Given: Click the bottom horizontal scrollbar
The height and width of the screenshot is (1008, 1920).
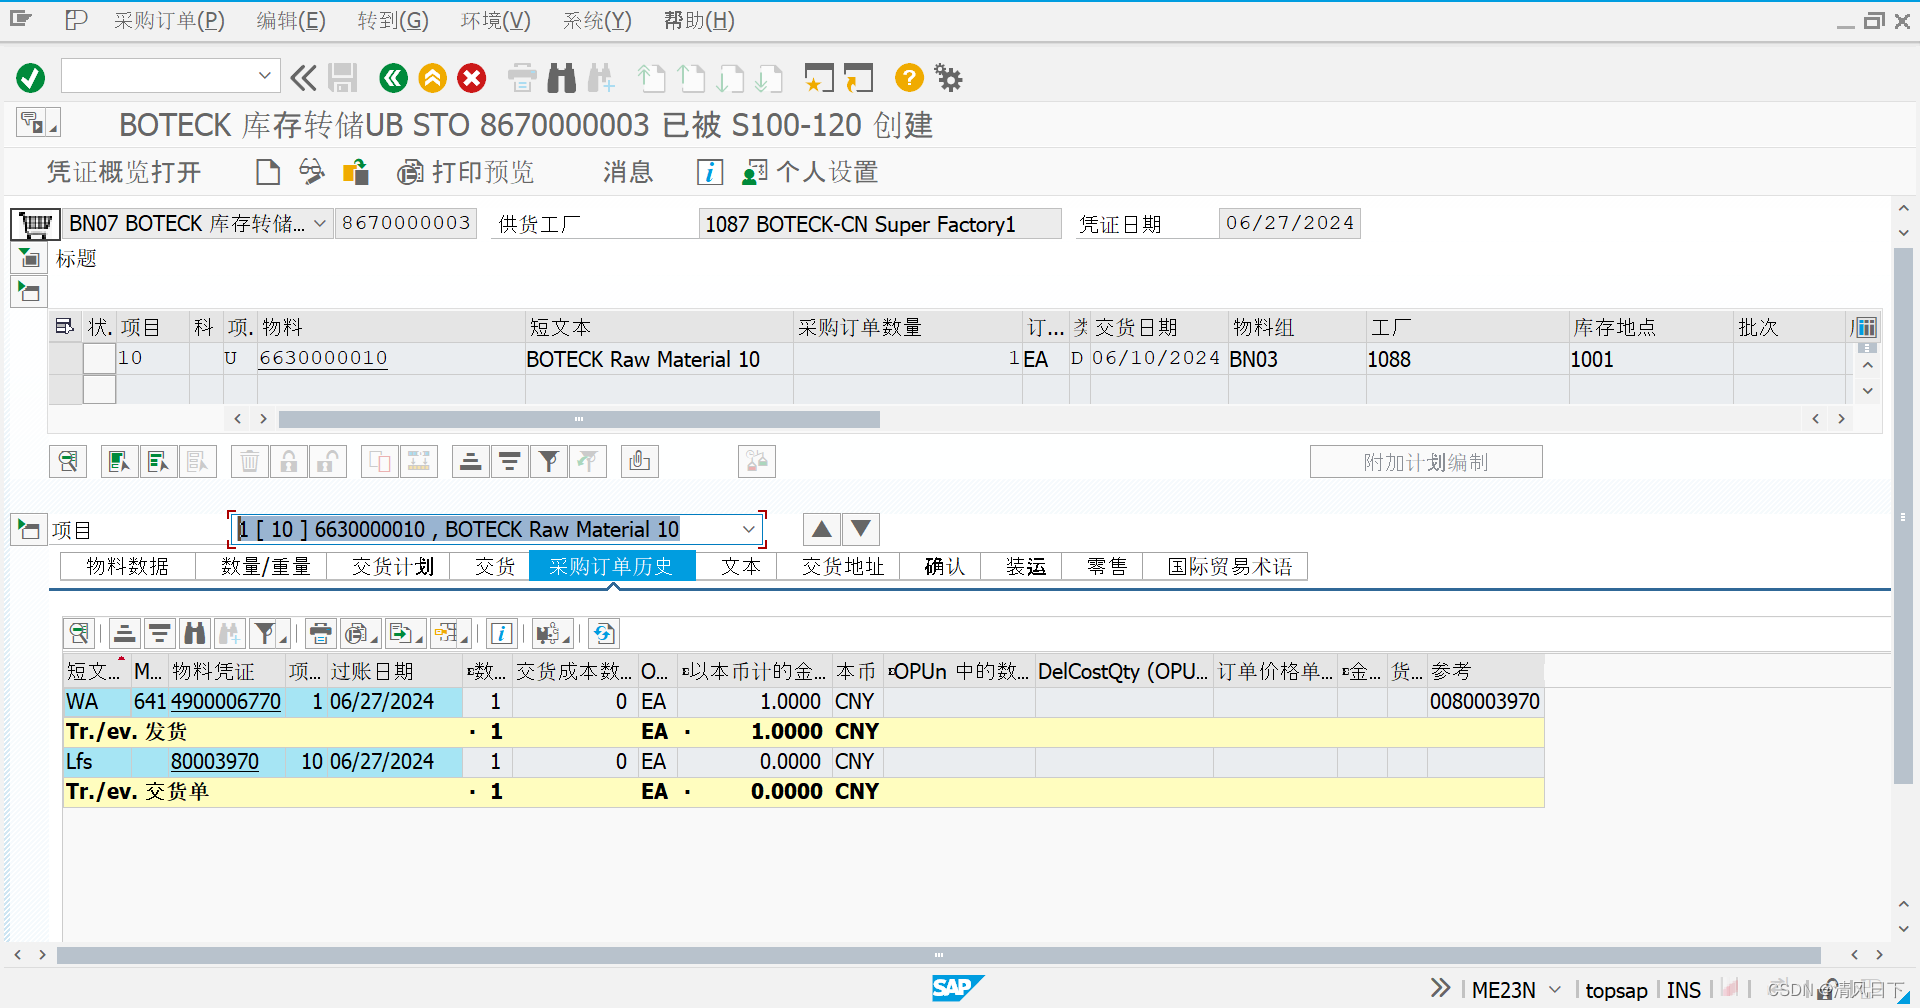Looking at the screenshot, I should [x=938, y=955].
